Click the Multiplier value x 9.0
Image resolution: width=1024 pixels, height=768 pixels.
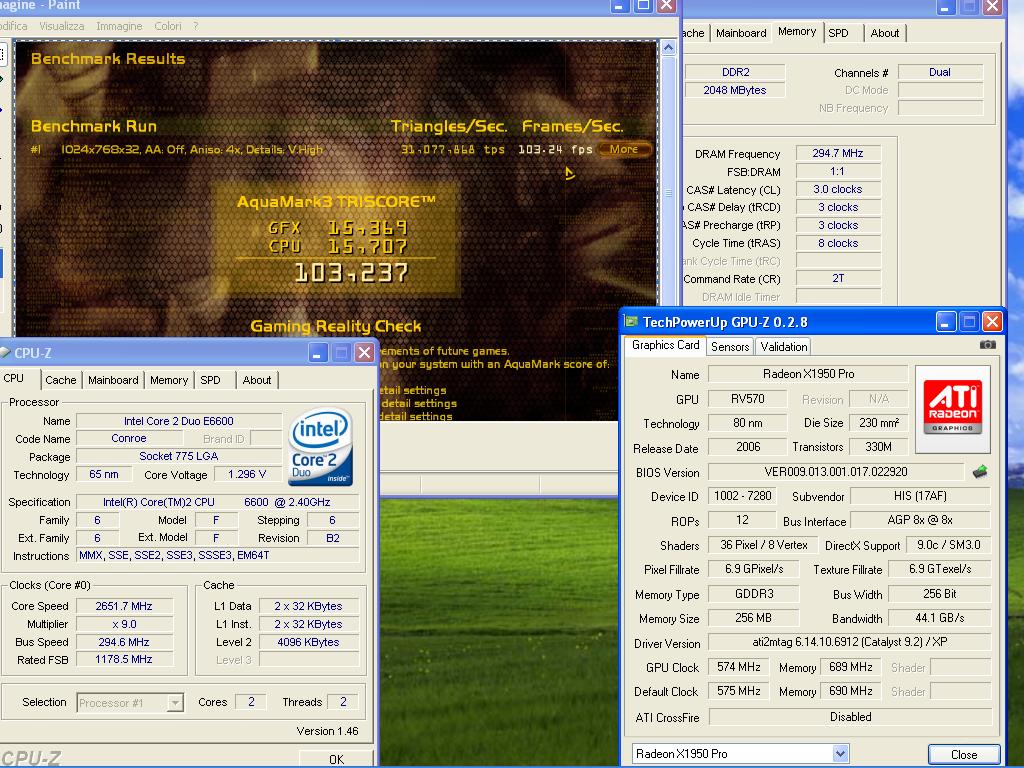(124, 624)
